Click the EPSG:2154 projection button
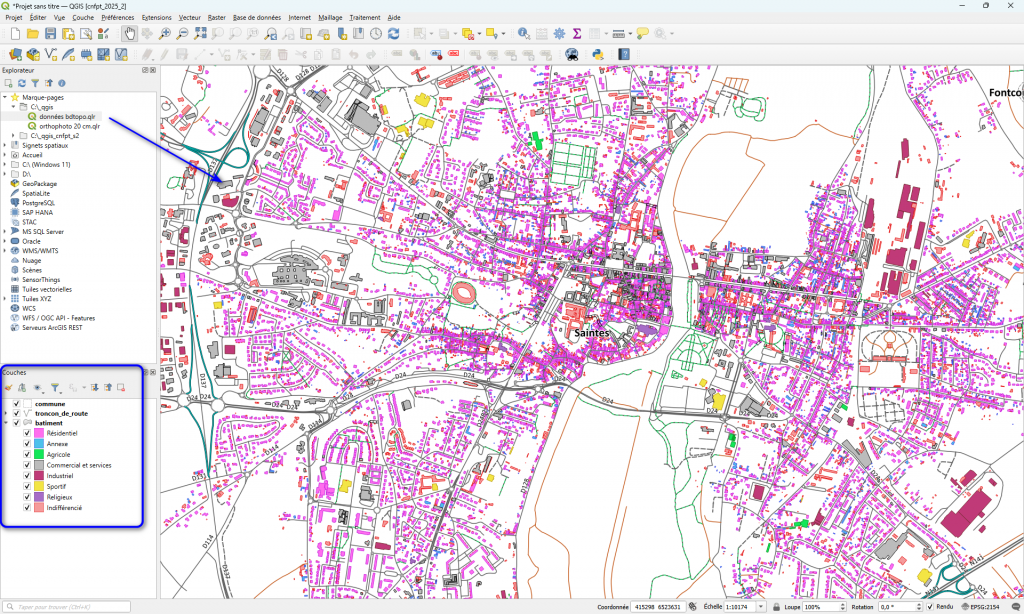1024x614 pixels. coord(982,607)
